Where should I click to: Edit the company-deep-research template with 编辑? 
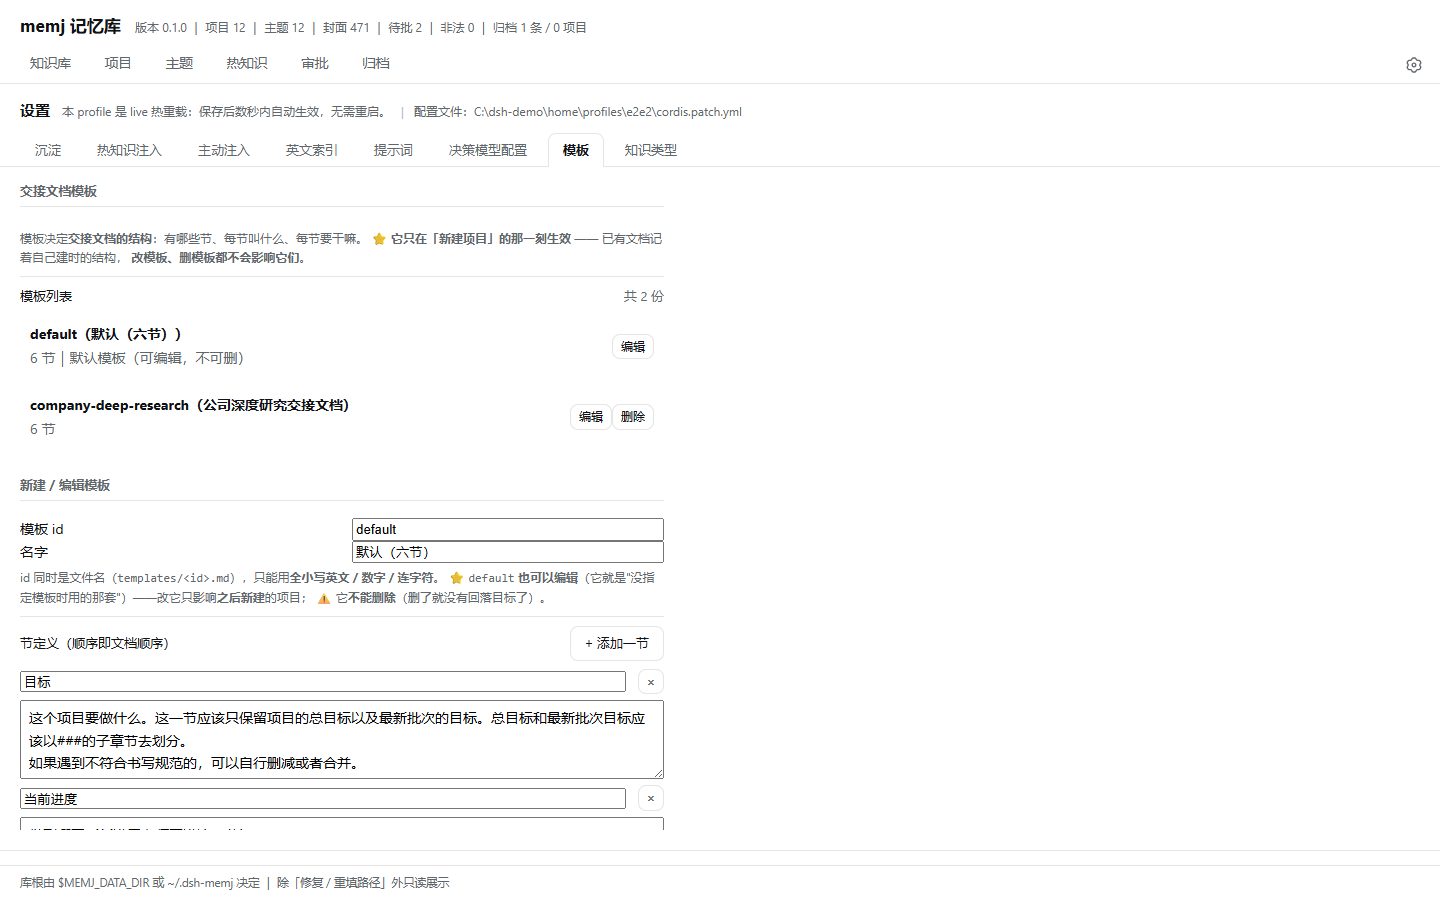coord(591,416)
